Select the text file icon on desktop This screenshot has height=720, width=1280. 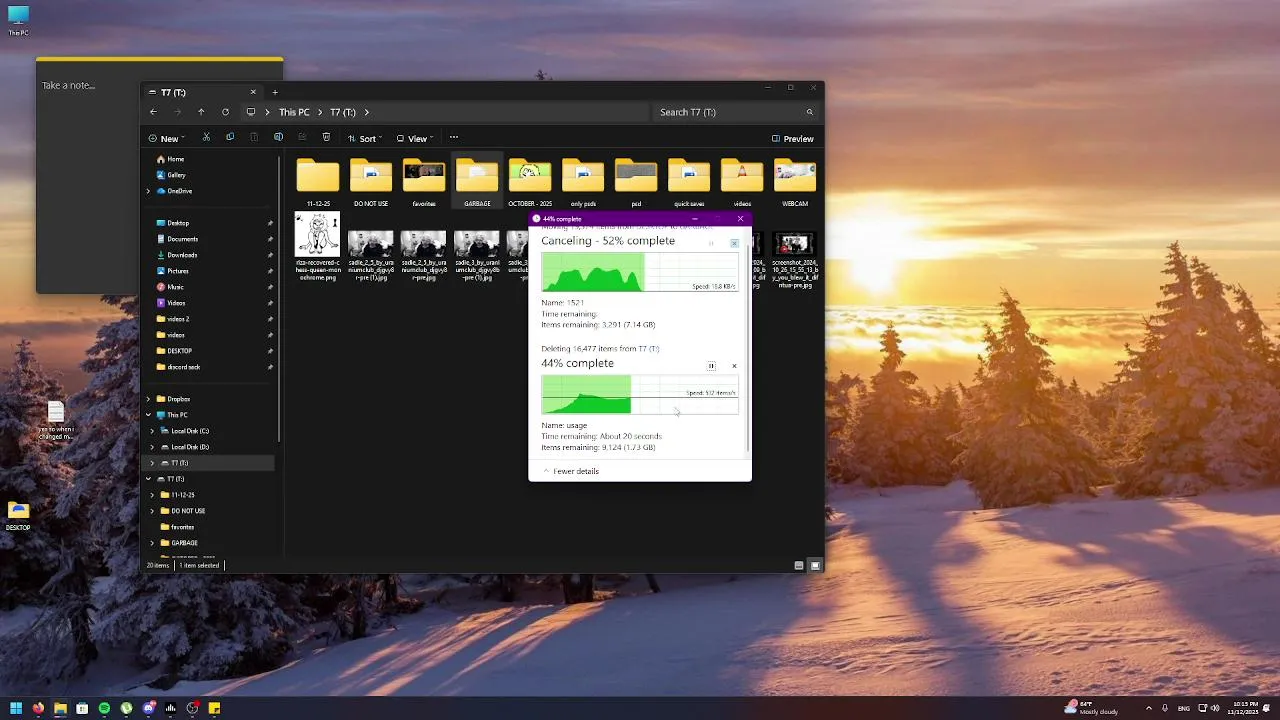click(x=56, y=420)
